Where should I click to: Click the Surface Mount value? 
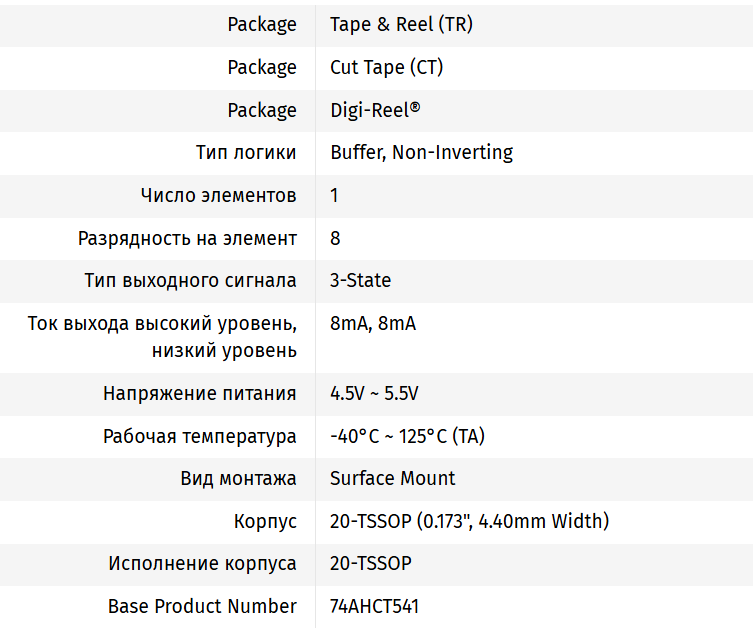pos(392,478)
